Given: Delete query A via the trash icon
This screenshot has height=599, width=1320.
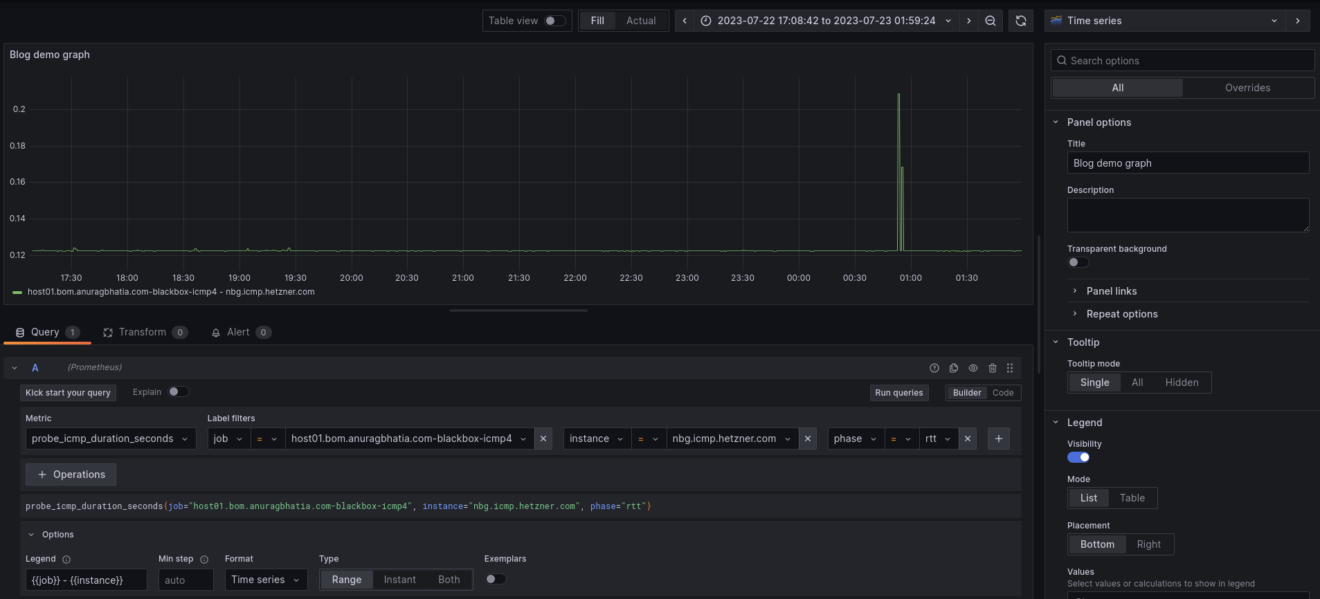Looking at the screenshot, I should (x=991, y=368).
